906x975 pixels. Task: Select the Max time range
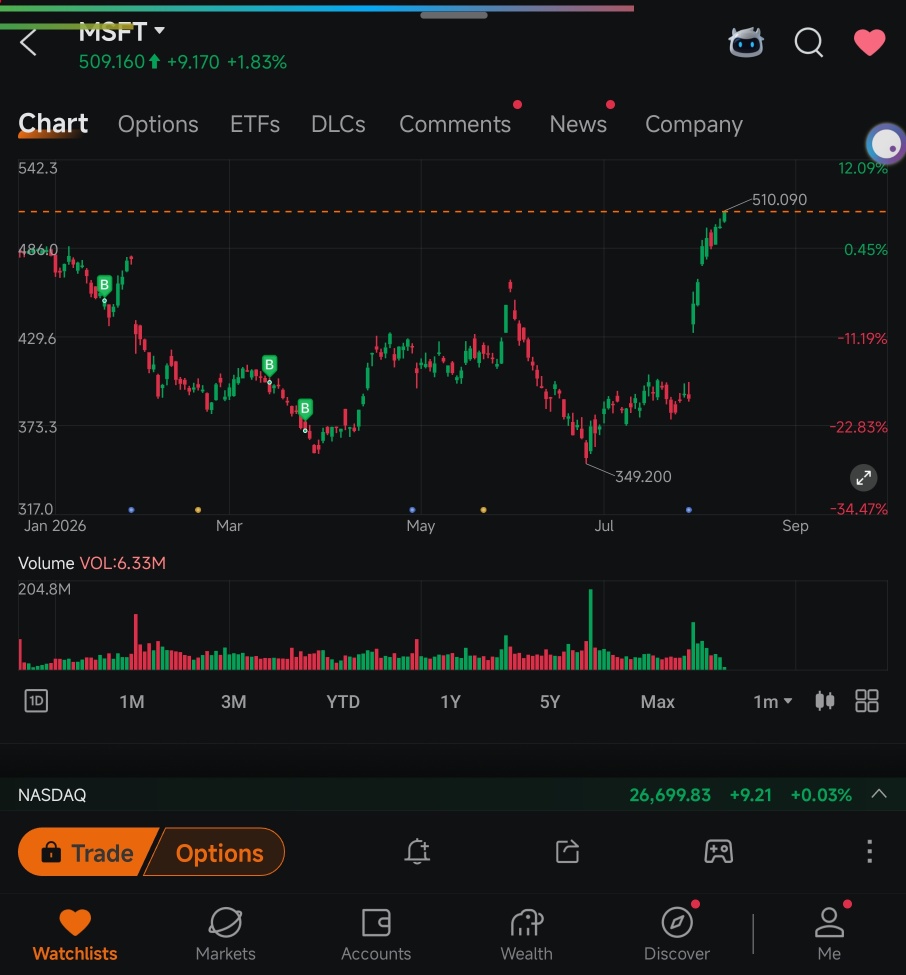[657, 701]
